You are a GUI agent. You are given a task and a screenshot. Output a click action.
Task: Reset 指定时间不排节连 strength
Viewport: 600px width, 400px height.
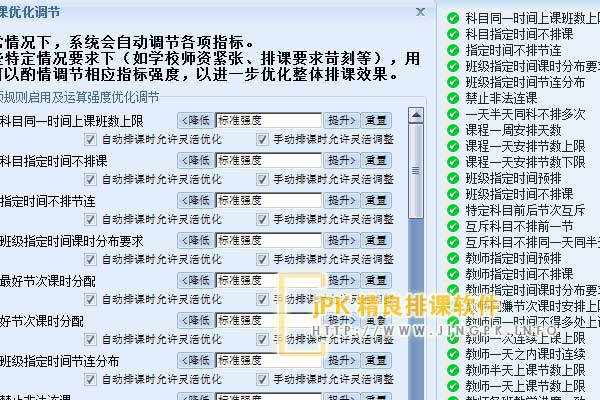pos(376,200)
